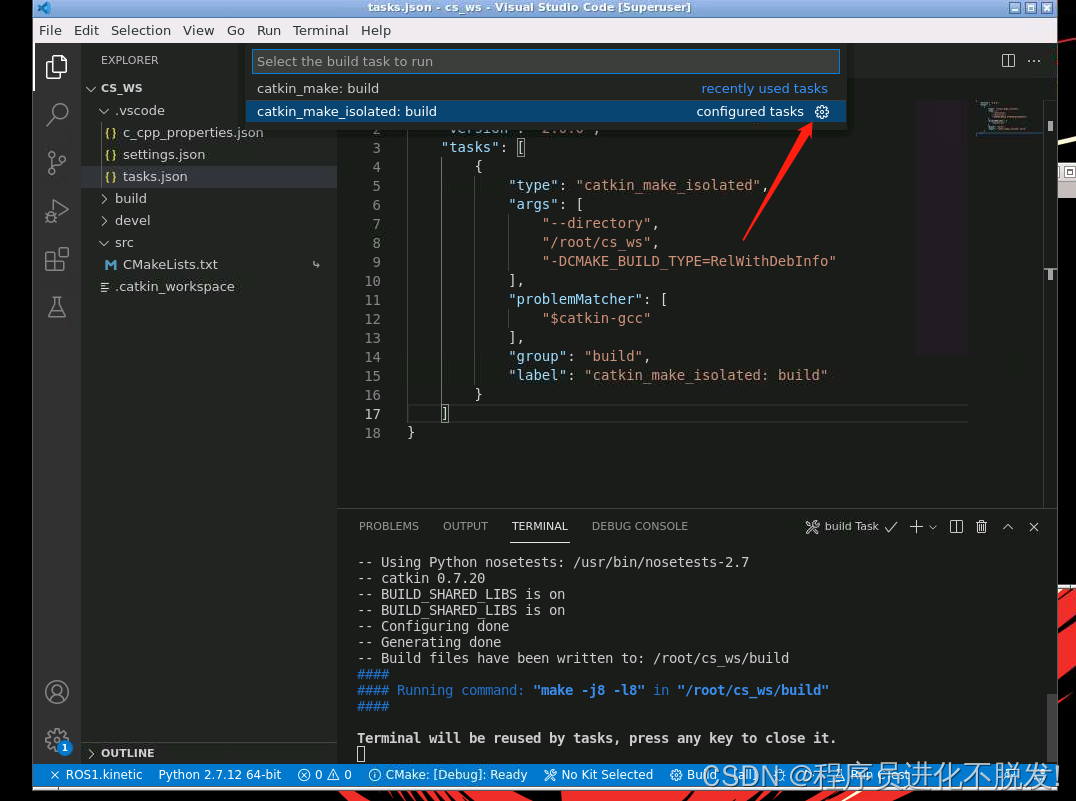Click the "group": "build" line
This screenshot has height=801, width=1076.
point(578,356)
